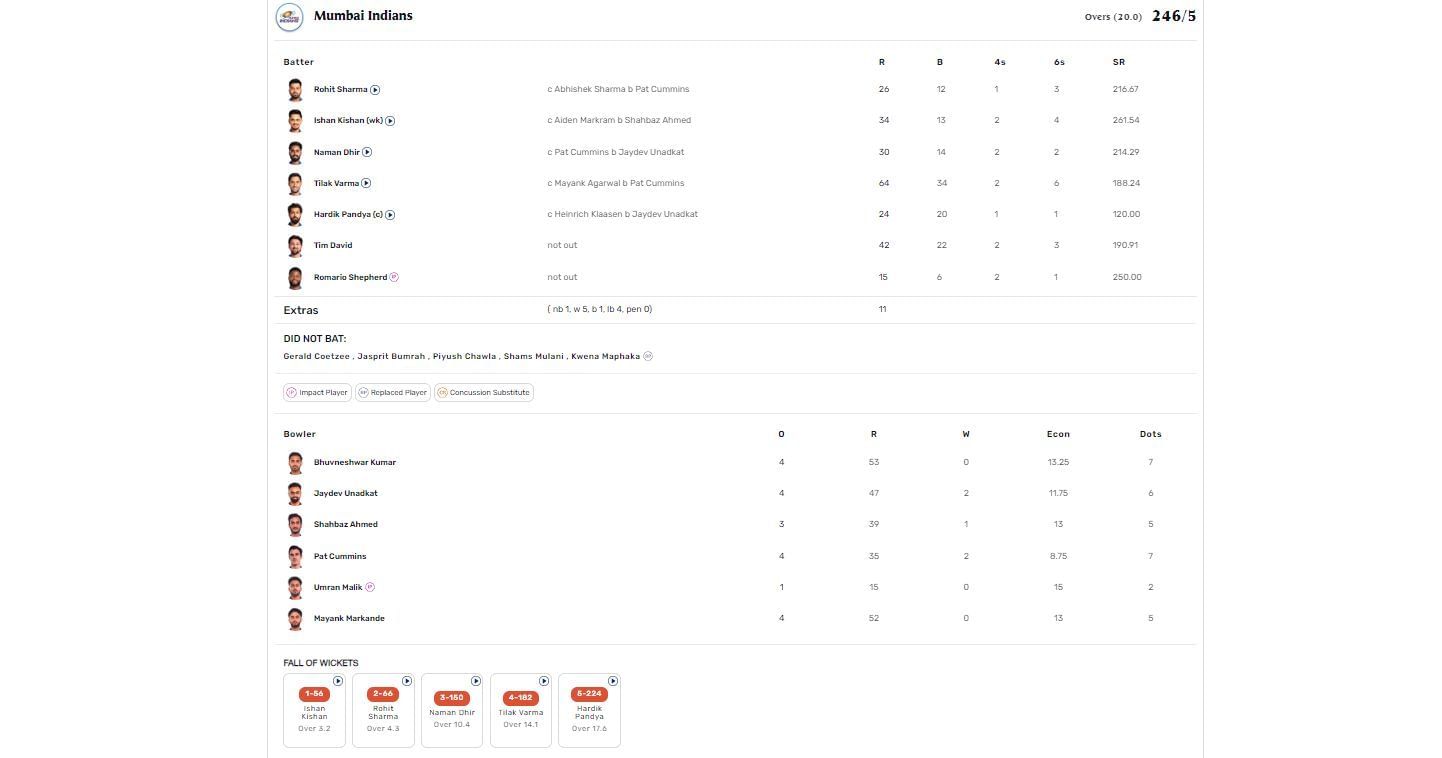Image resolution: width=1442 pixels, height=758 pixels.
Task: Click play icon beside Naman Dhir
Action: point(367,152)
